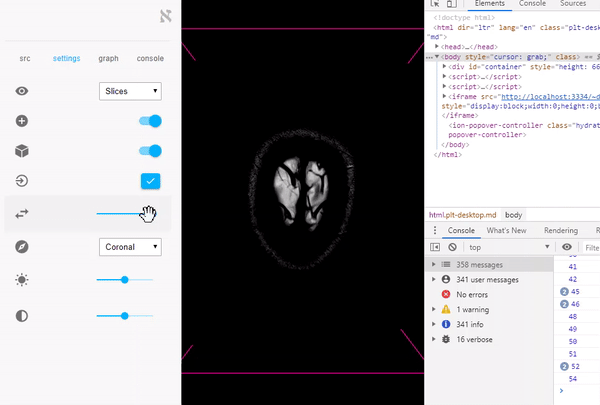This screenshot has height=405, width=600.
Task: Expand the 16 verbose group
Action: (x=434, y=339)
